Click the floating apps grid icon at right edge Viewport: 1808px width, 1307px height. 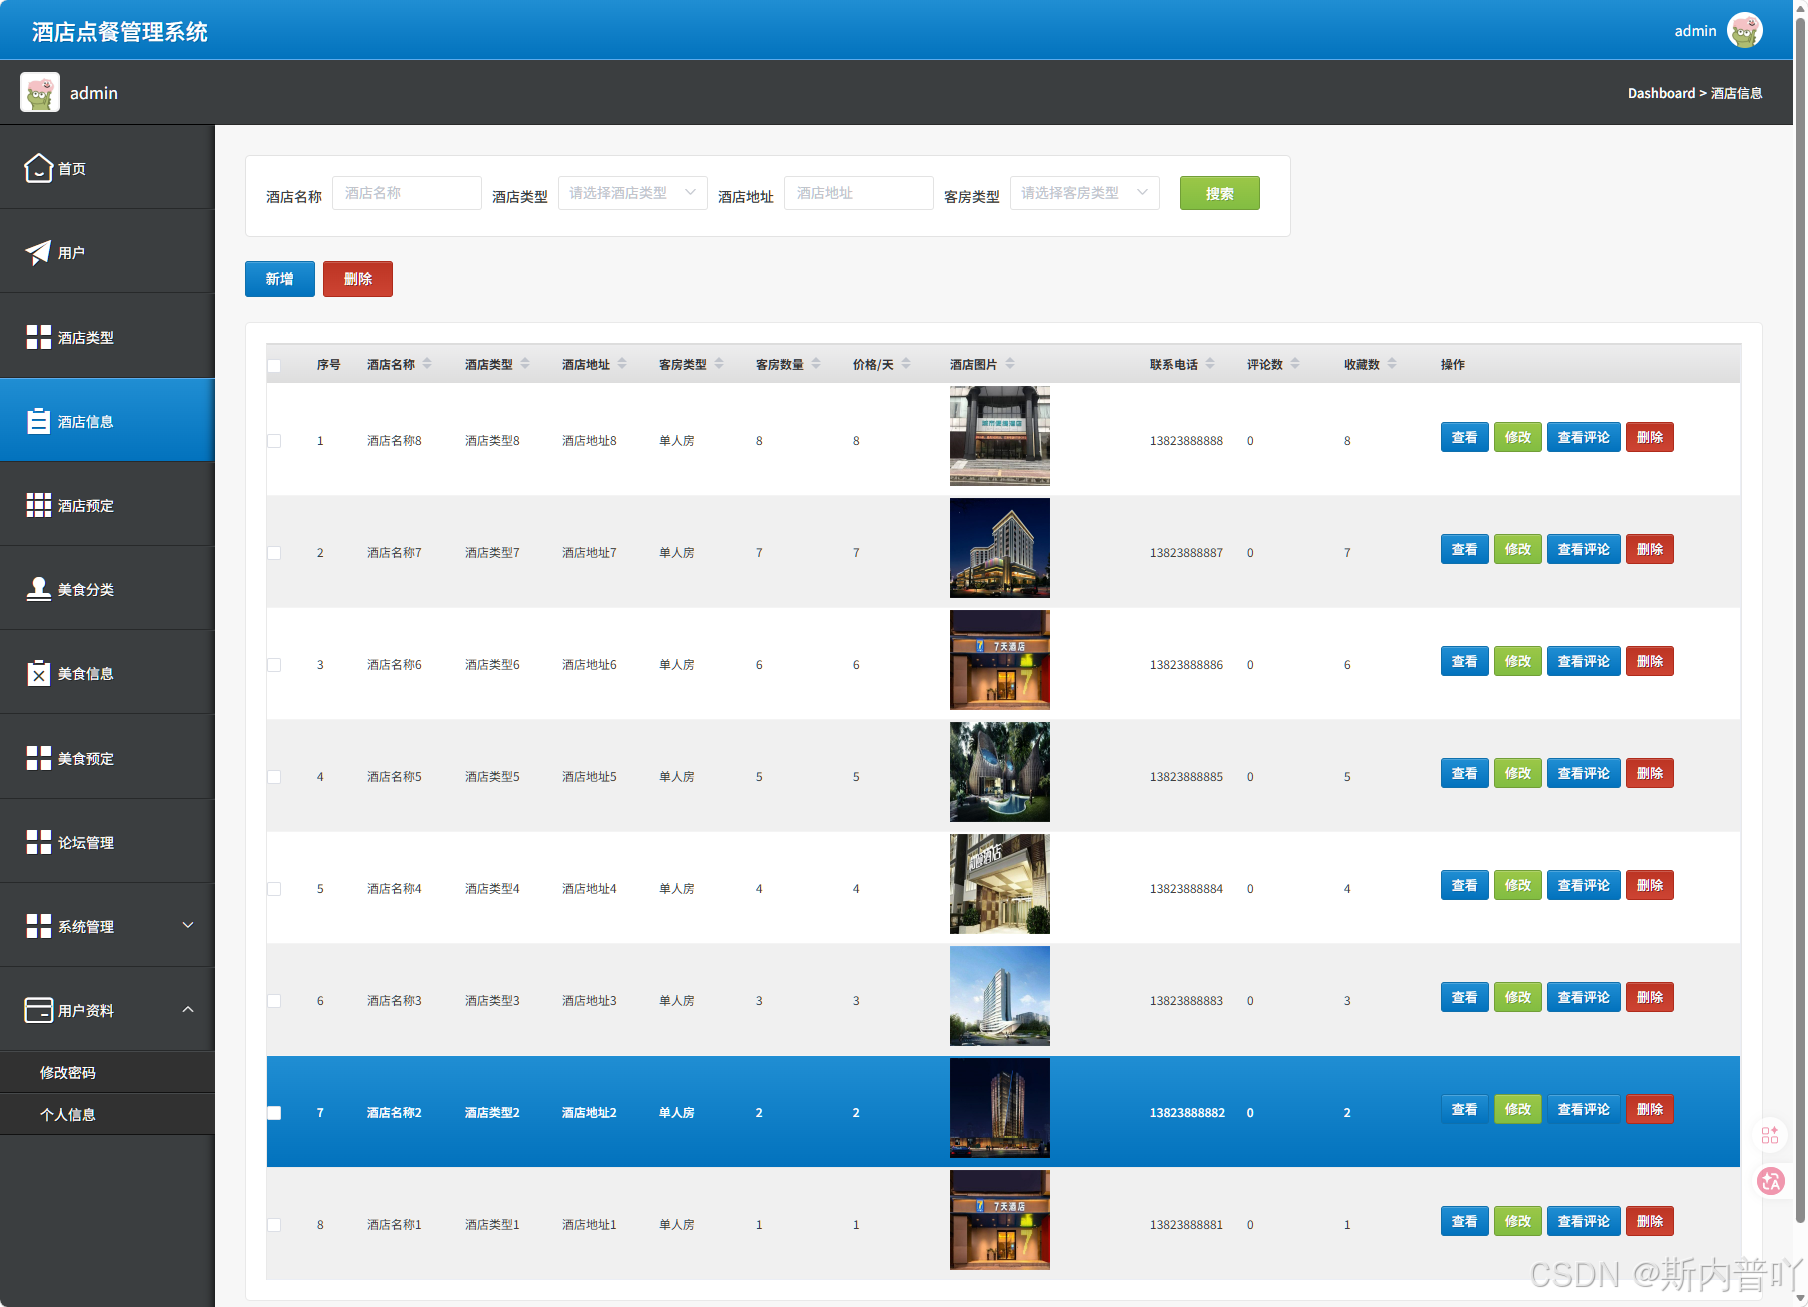(1770, 1135)
